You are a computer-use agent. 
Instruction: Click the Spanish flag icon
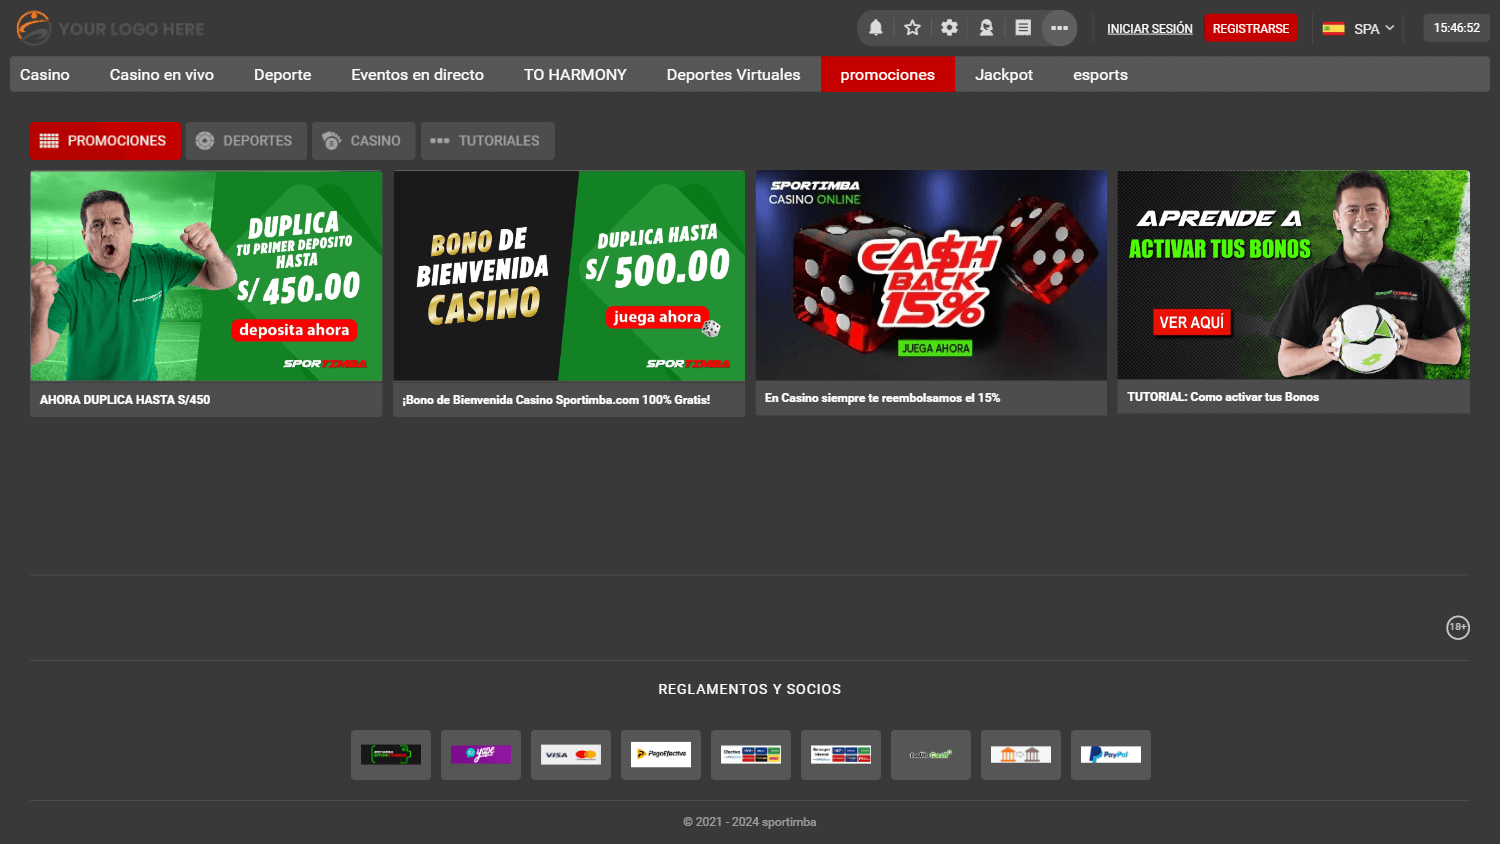pyautogui.click(x=1333, y=28)
